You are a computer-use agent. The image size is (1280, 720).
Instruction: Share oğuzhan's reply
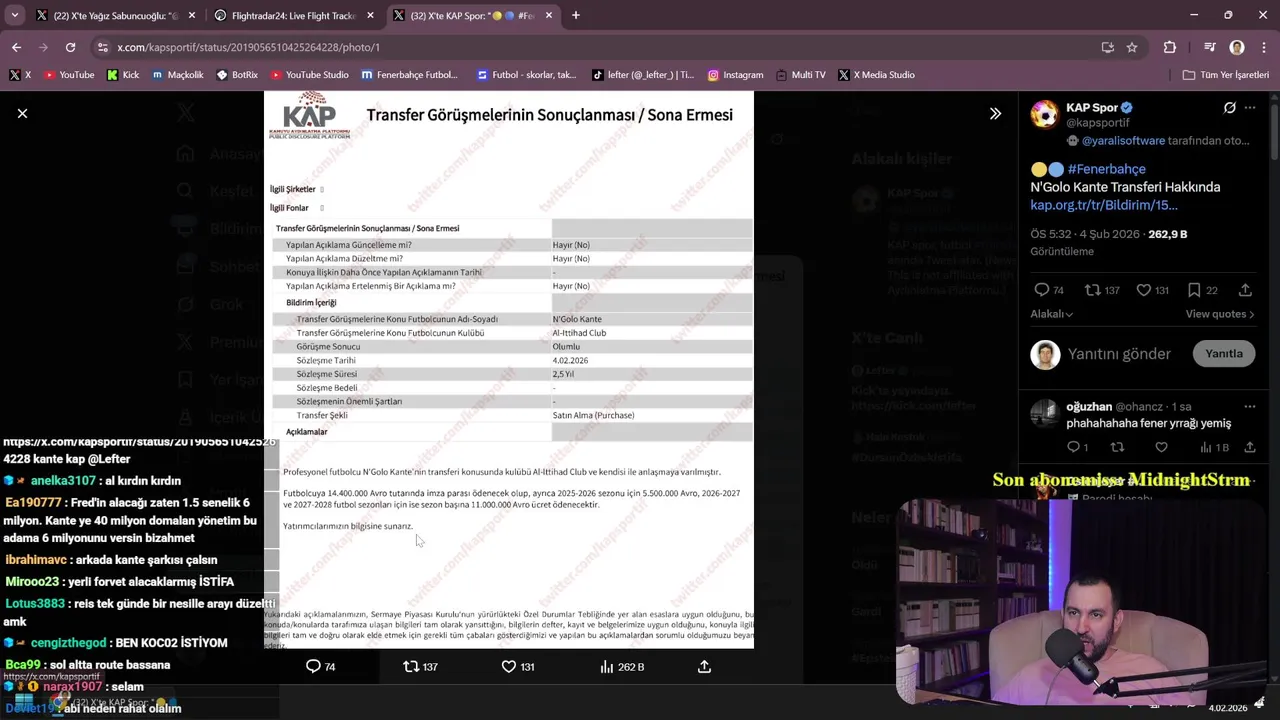point(1249,447)
